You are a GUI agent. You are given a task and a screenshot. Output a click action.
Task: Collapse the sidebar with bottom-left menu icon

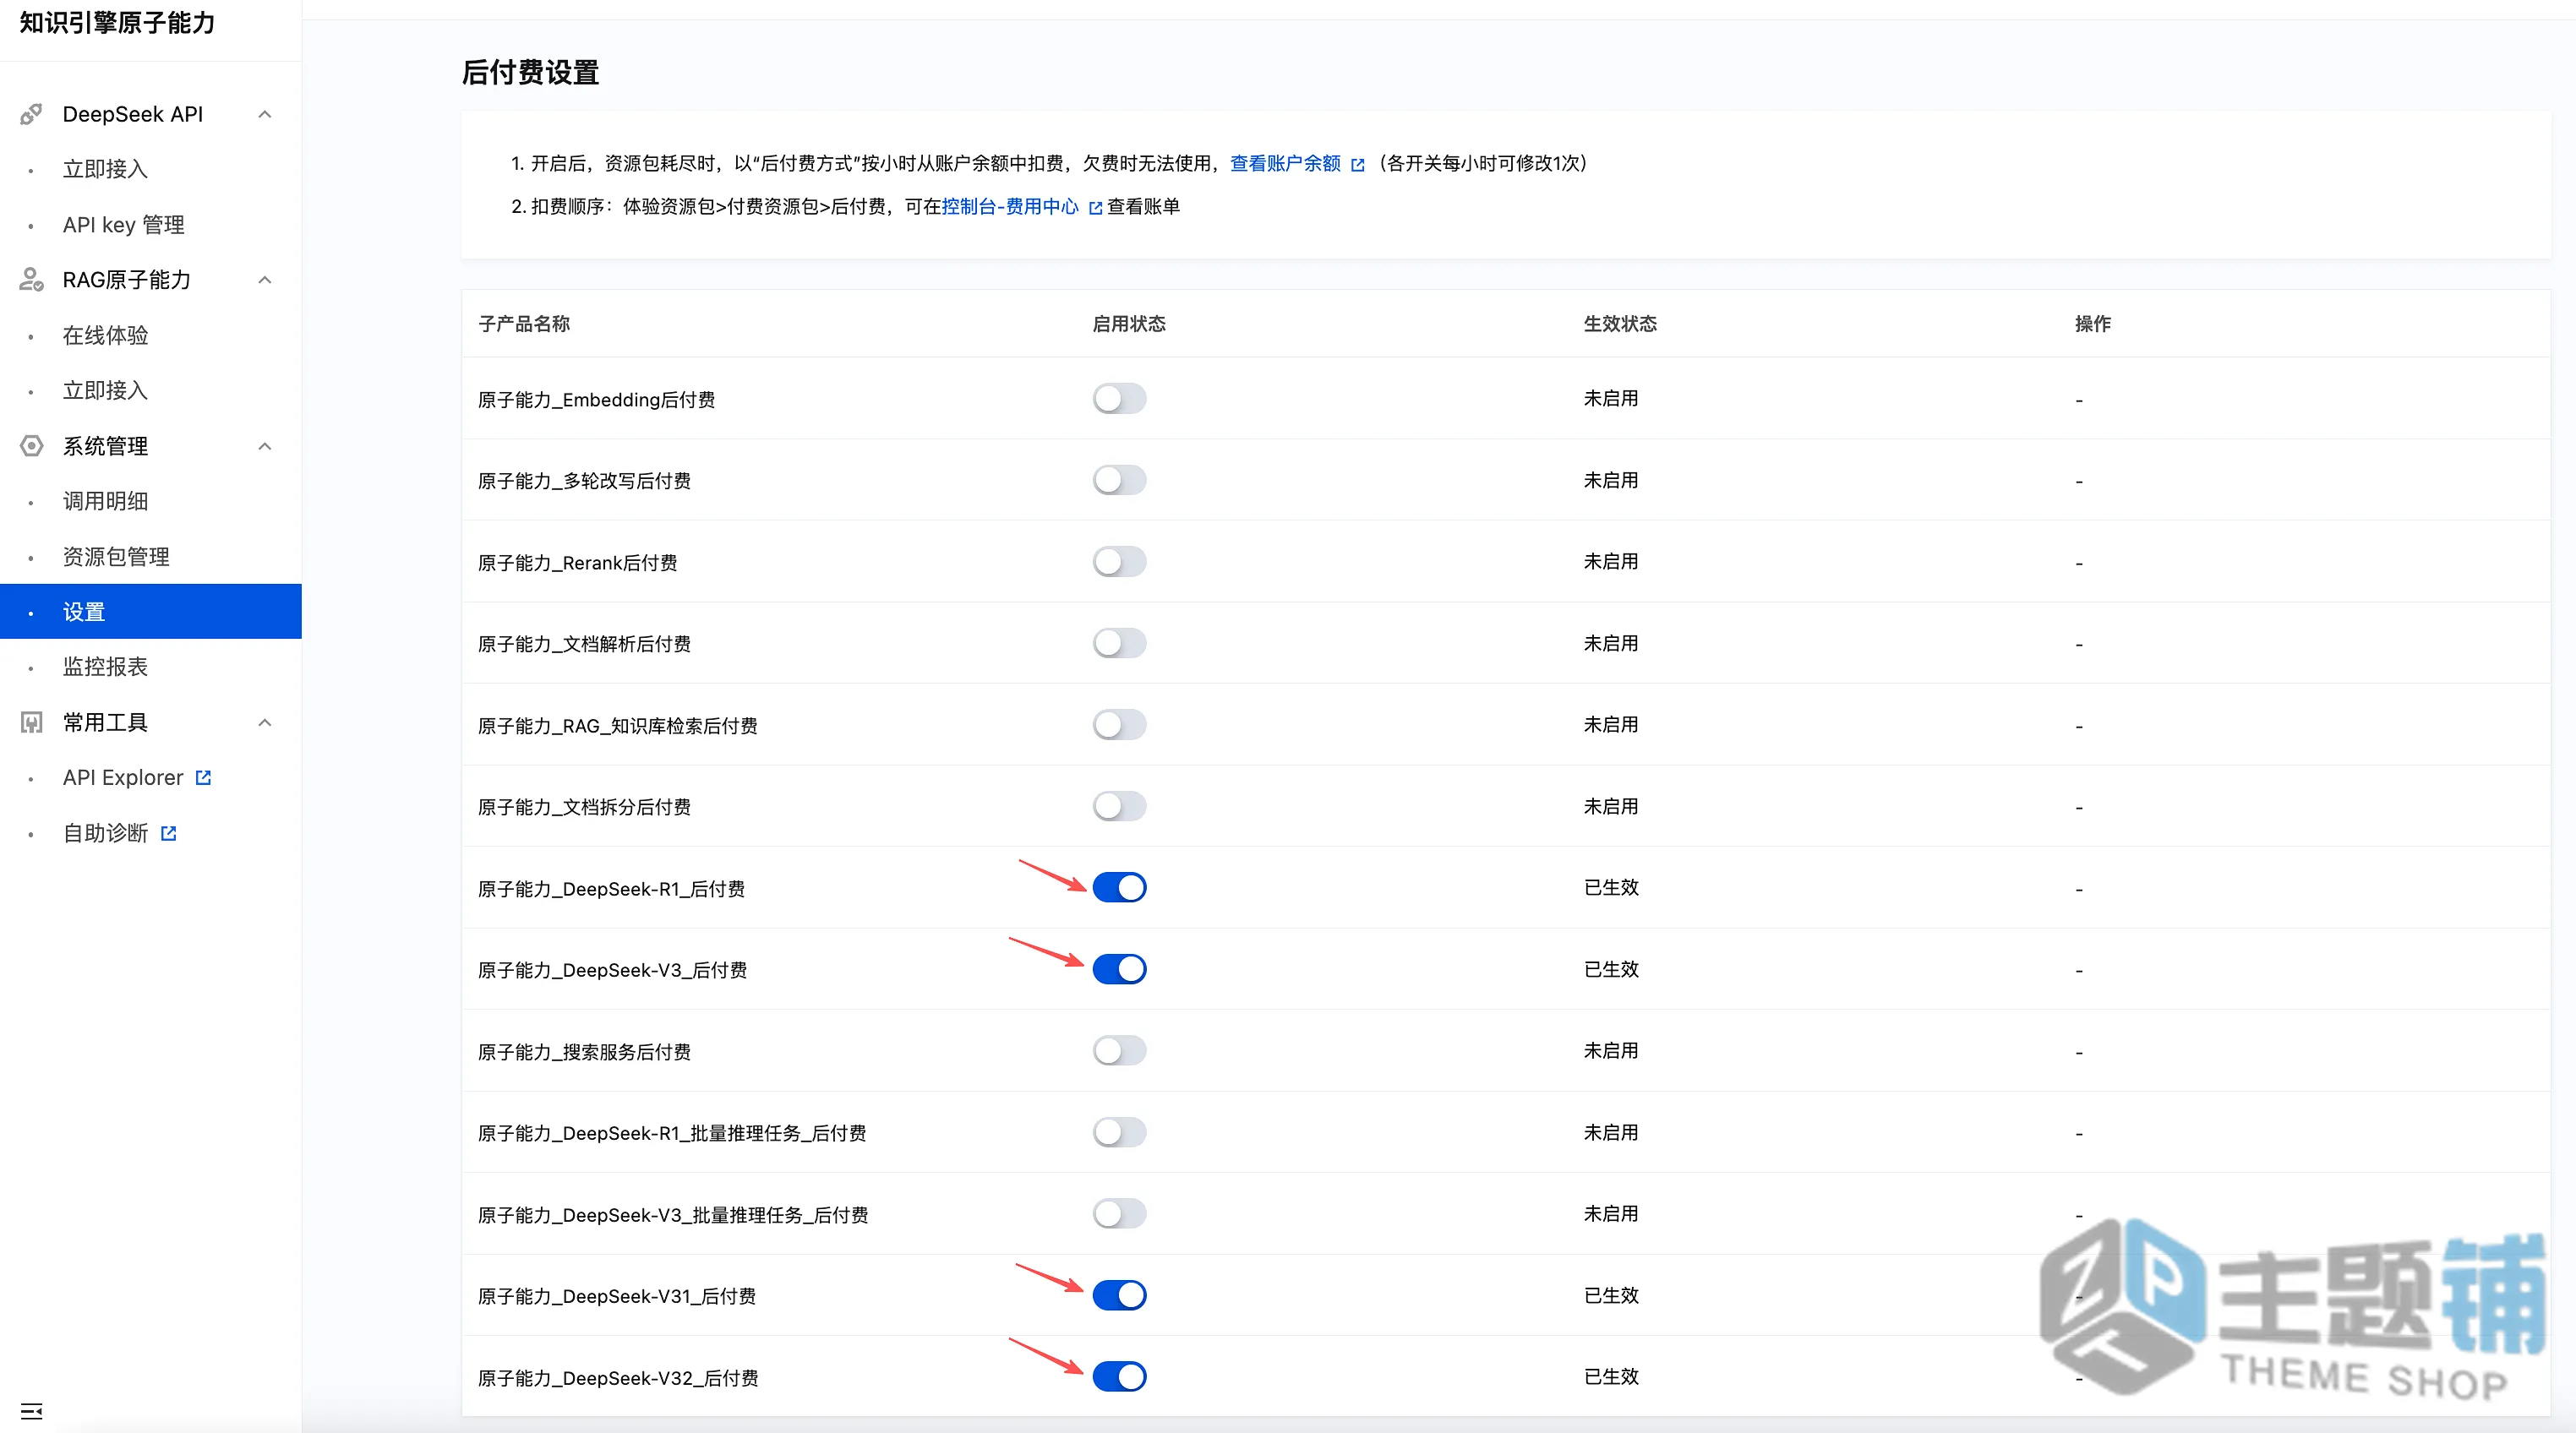(31, 1411)
